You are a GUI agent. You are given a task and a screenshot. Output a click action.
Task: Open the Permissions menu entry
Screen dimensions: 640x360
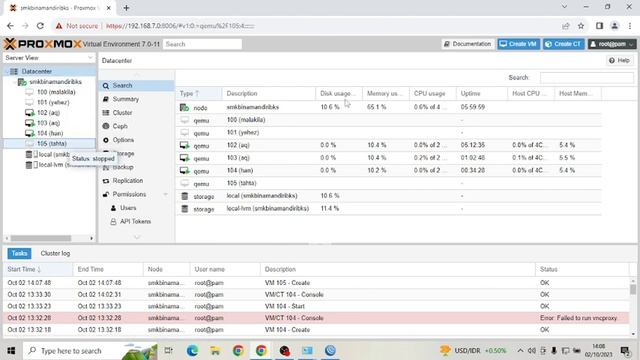(x=129, y=194)
